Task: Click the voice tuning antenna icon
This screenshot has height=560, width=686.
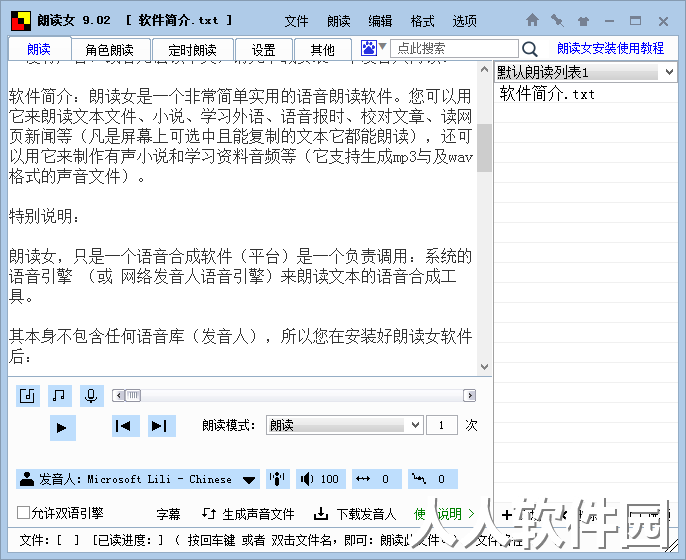Action: click(277, 479)
